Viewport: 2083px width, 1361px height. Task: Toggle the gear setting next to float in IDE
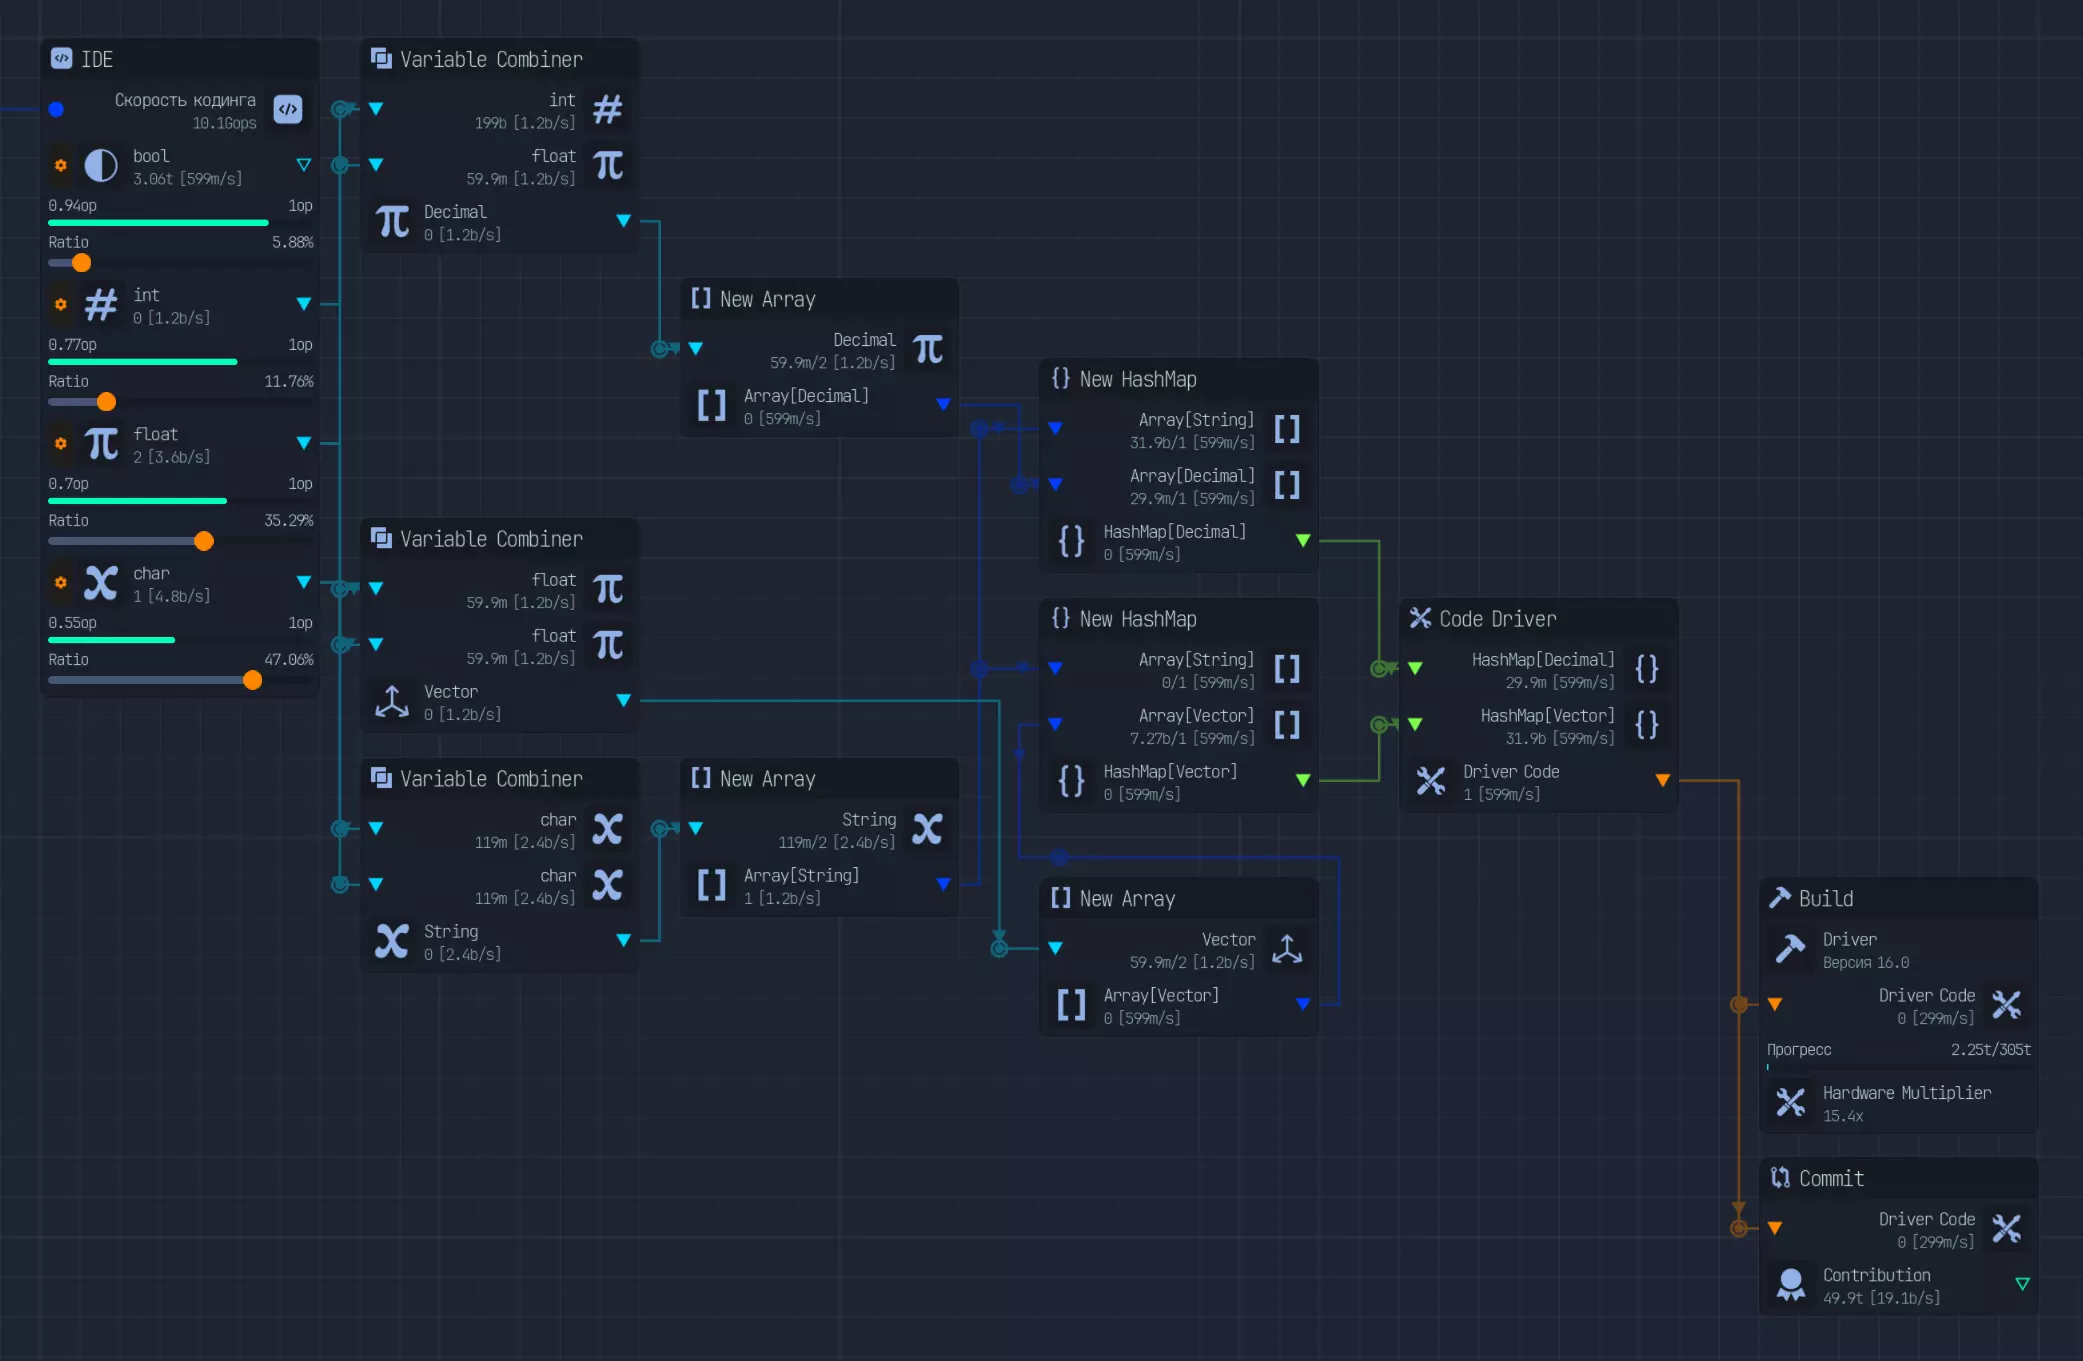(61, 443)
